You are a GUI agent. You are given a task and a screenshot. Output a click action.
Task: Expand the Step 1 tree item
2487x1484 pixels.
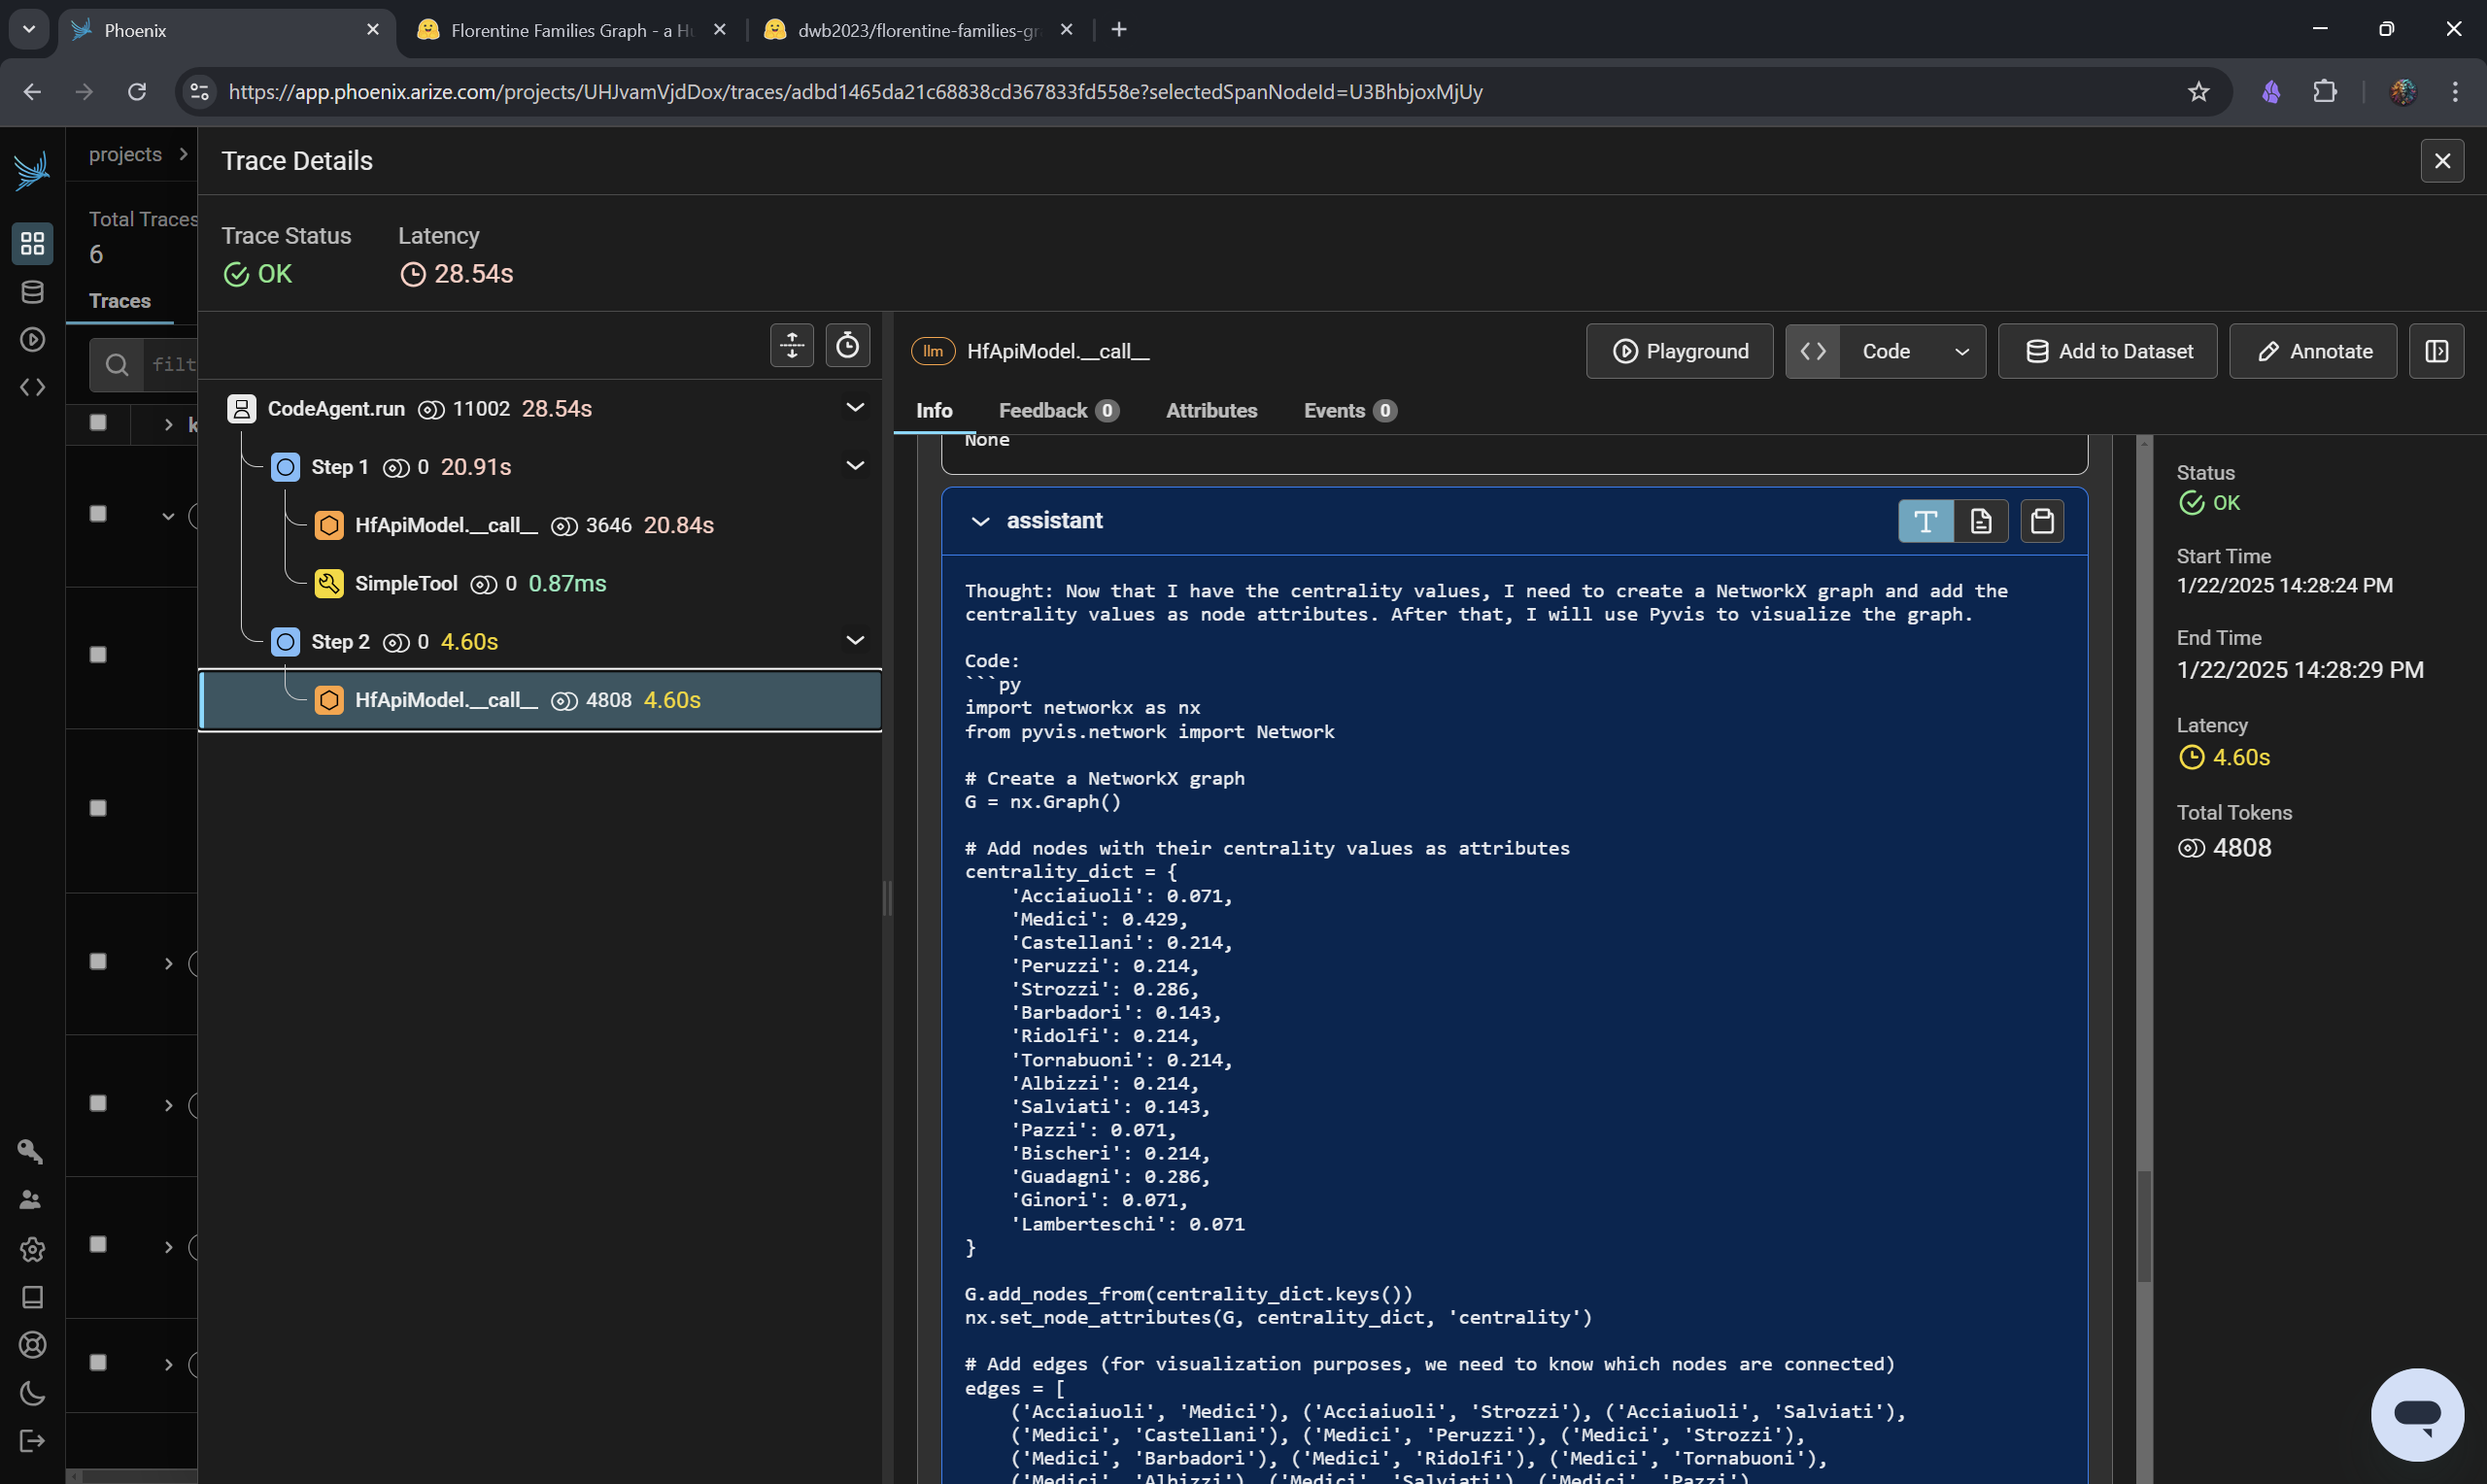point(853,466)
